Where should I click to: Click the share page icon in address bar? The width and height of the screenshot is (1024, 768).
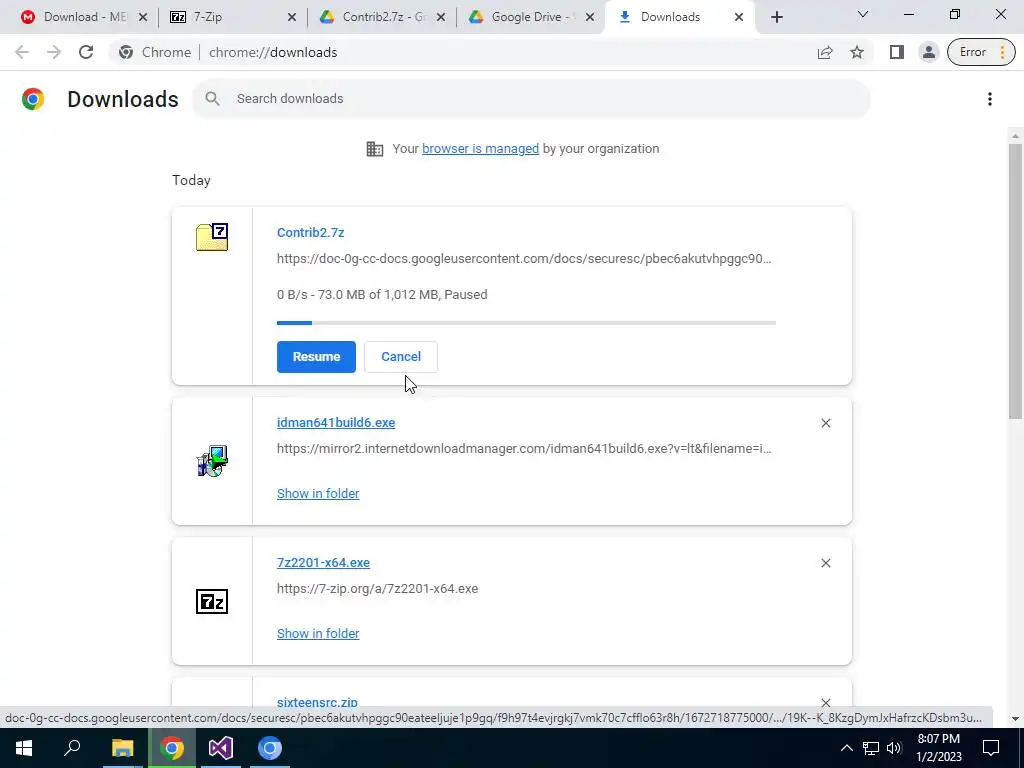(825, 52)
